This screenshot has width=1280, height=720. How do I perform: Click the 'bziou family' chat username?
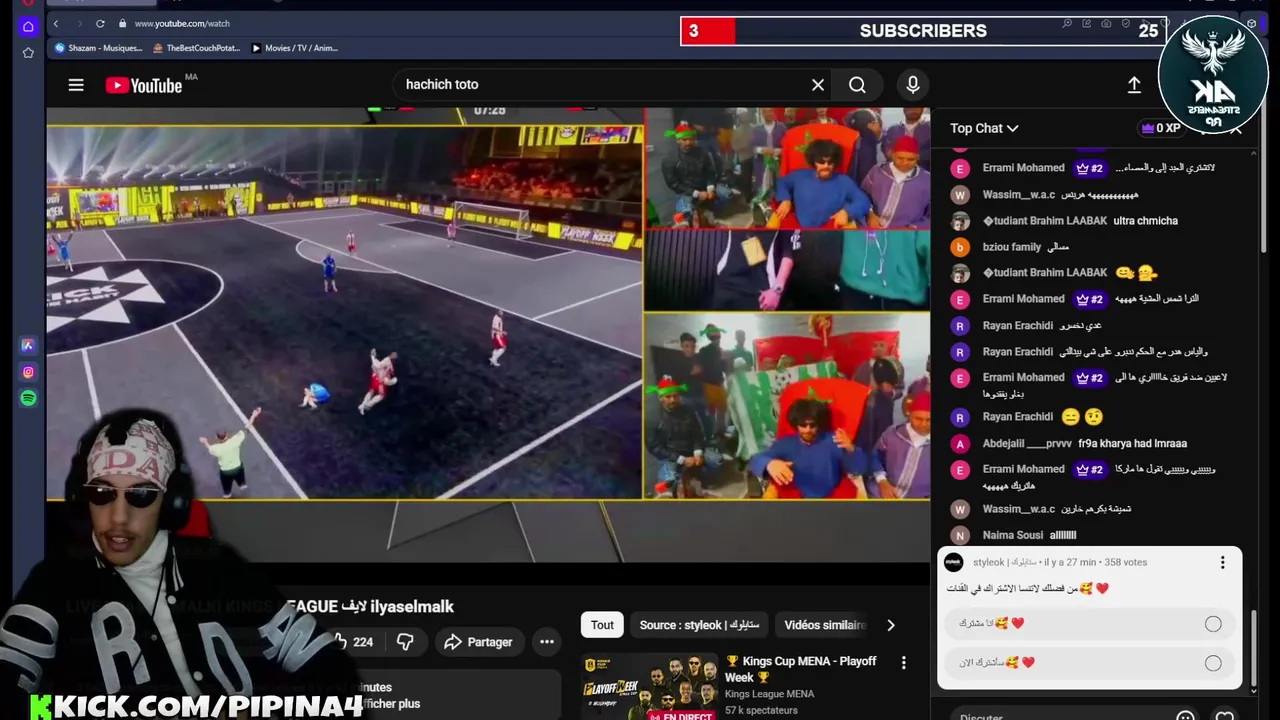[1012, 247]
